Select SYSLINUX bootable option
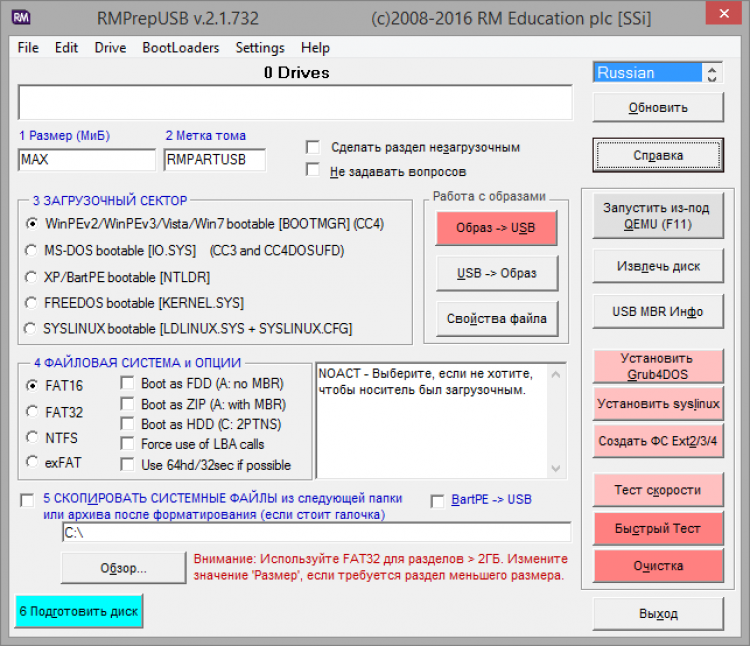The height and width of the screenshot is (646, 750). [31, 328]
